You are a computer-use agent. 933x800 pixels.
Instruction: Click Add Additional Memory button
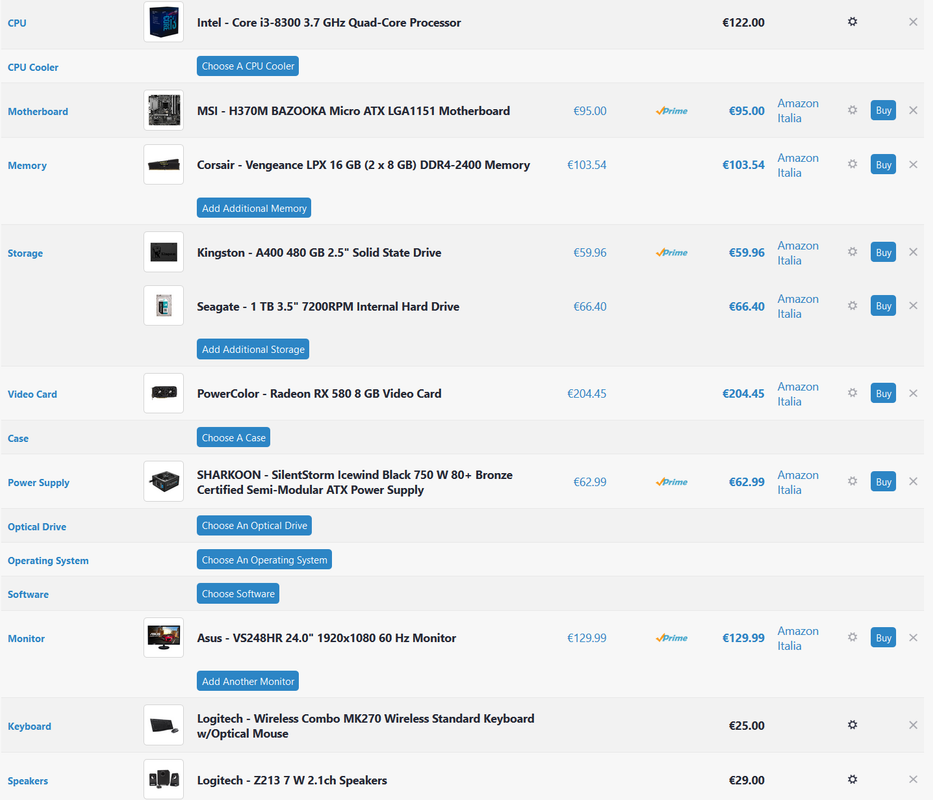(x=254, y=208)
